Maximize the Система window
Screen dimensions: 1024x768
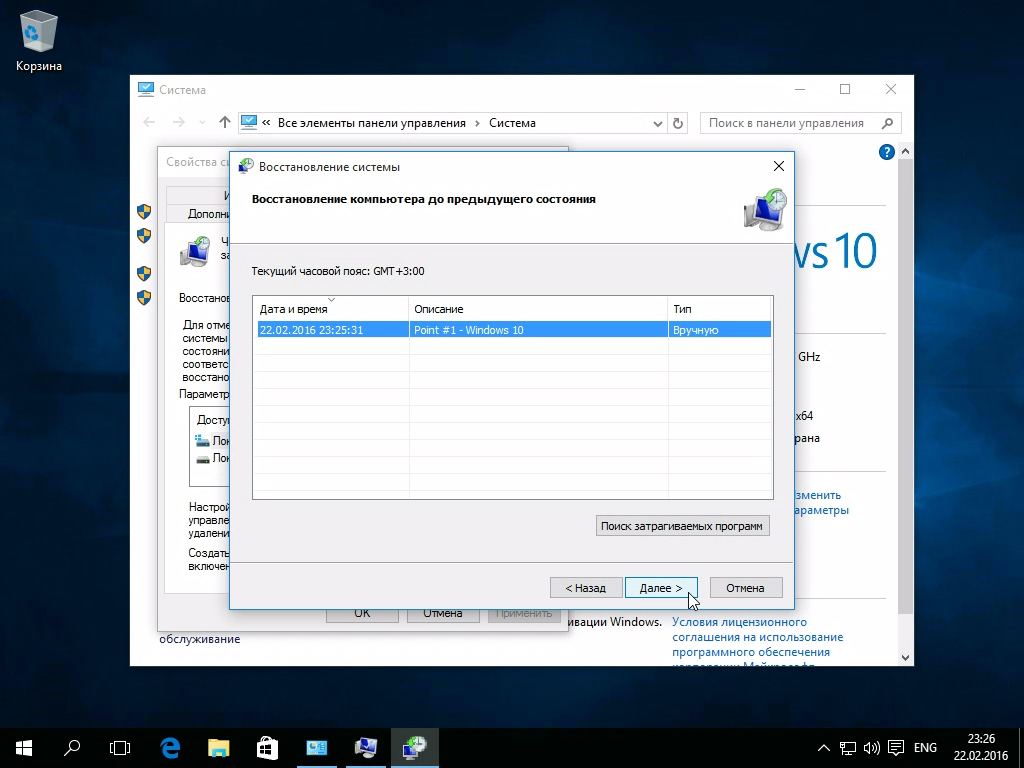(x=845, y=89)
